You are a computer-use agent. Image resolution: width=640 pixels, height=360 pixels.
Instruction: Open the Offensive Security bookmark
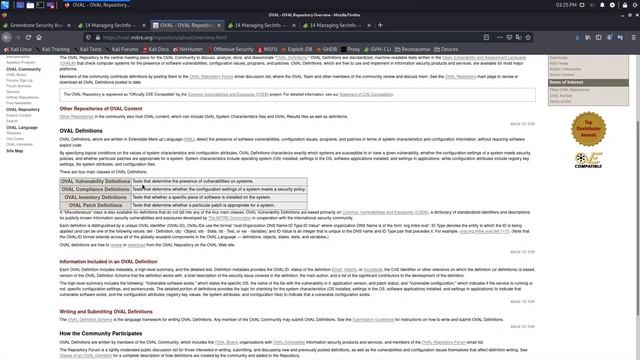231,49
